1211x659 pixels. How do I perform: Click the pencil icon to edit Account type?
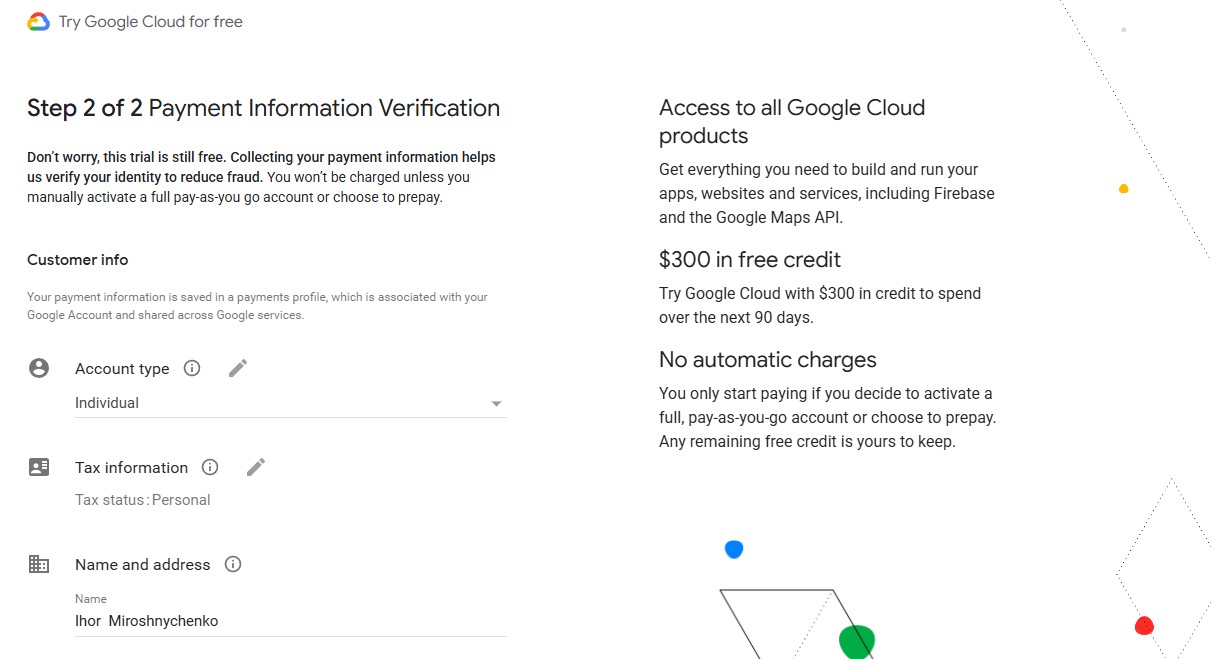point(237,368)
